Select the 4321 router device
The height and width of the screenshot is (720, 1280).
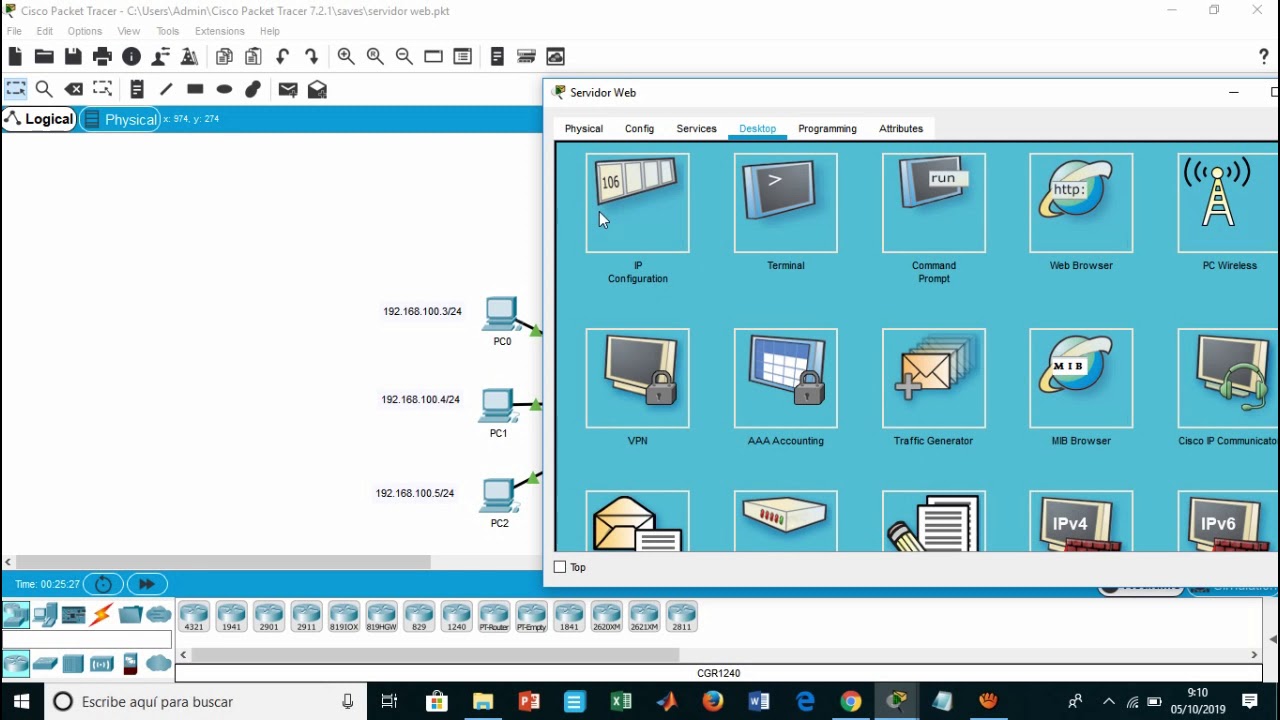pyautogui.click(x=194, y=617)
